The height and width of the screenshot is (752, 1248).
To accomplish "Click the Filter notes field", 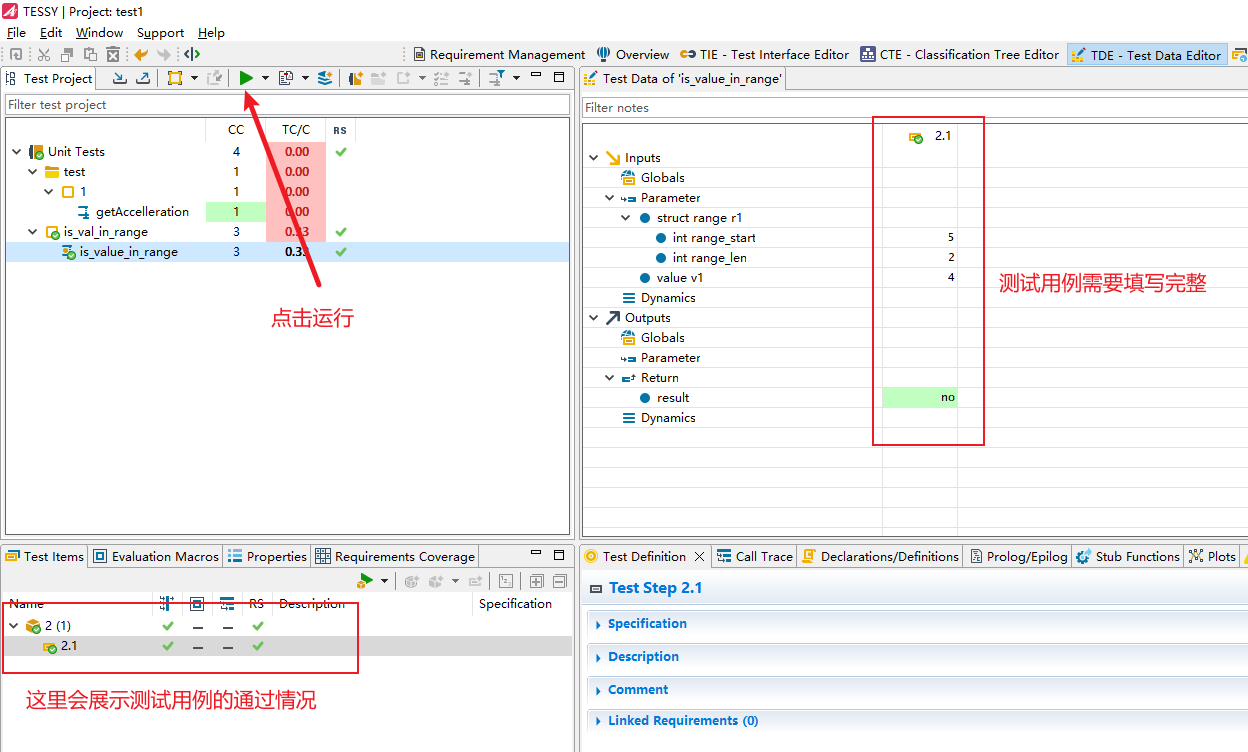I will (913, 108).
